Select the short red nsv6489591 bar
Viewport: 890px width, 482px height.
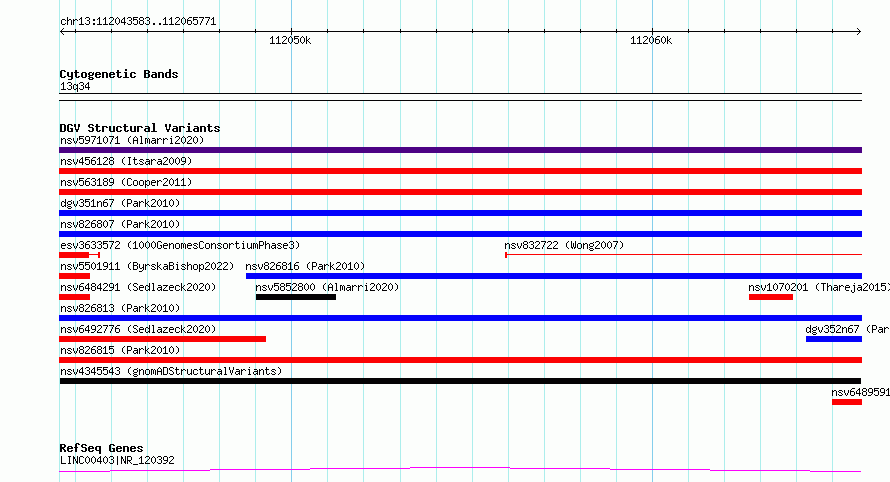tap(847, 402)
